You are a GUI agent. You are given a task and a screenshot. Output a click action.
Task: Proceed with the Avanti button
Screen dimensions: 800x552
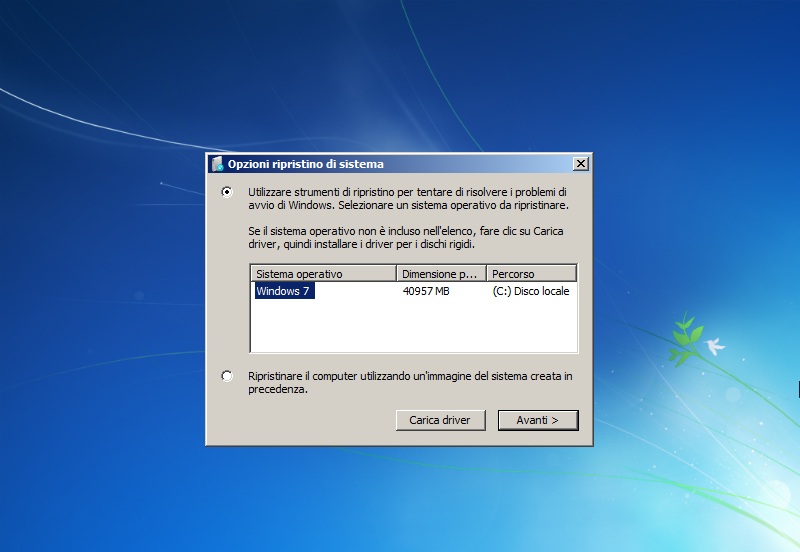538,420
